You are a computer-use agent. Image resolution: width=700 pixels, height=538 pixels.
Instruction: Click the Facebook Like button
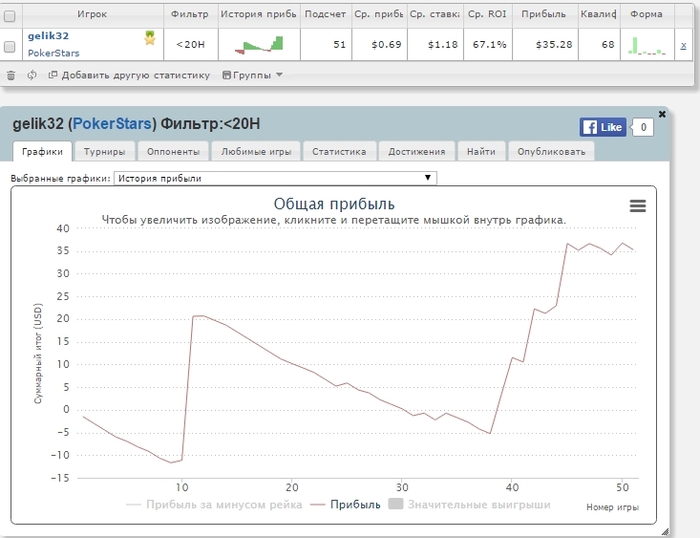pyautogui.click(x=603, y=127)
